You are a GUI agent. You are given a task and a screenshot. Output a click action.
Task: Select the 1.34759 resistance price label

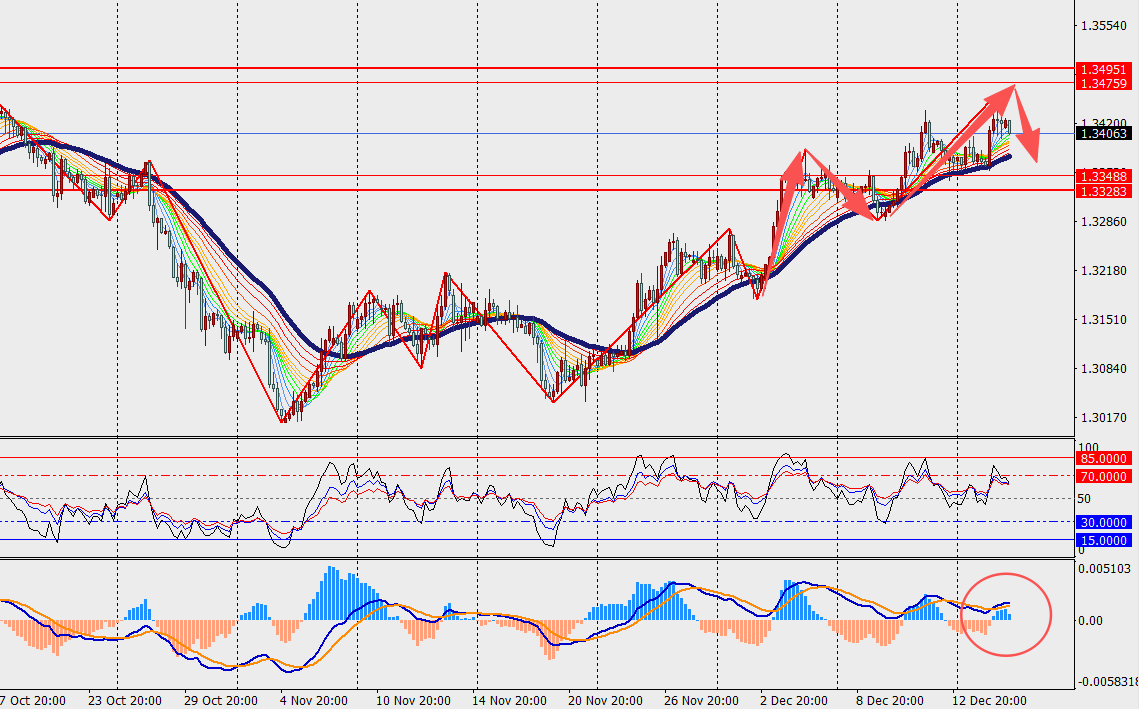[x=1105, y=83]
